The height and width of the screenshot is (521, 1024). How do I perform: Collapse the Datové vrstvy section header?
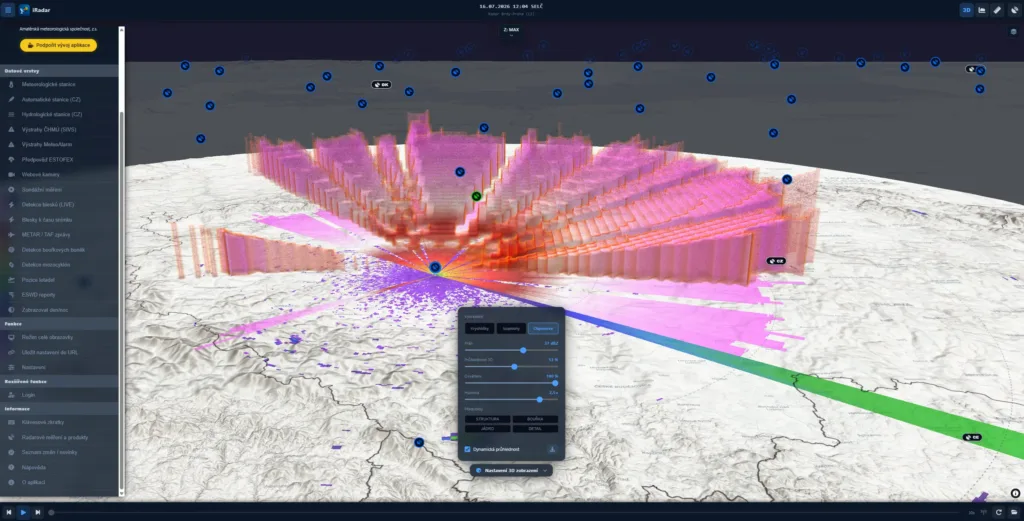coord(59,71)
